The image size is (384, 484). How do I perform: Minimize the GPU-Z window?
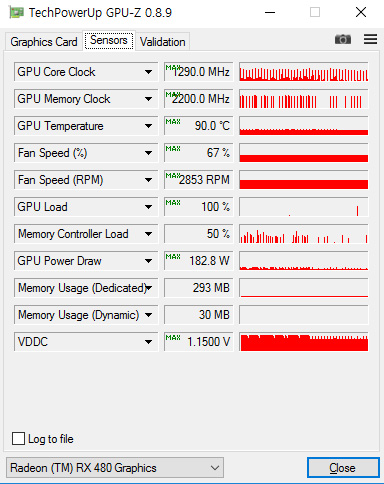click(270, 13)
